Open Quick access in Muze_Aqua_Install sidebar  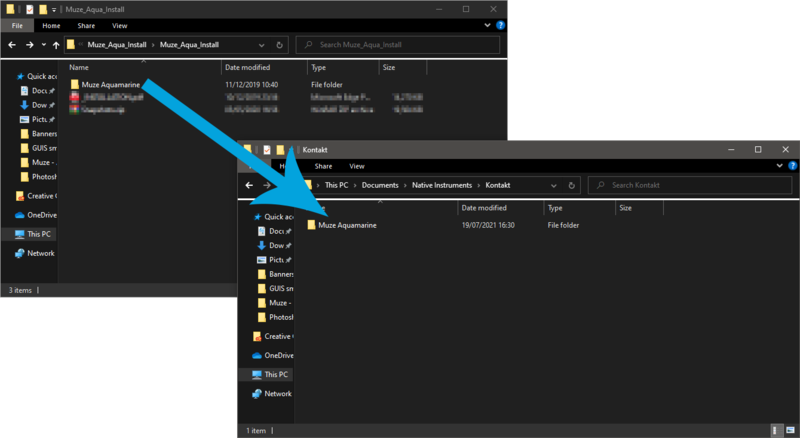pos(36,76)
